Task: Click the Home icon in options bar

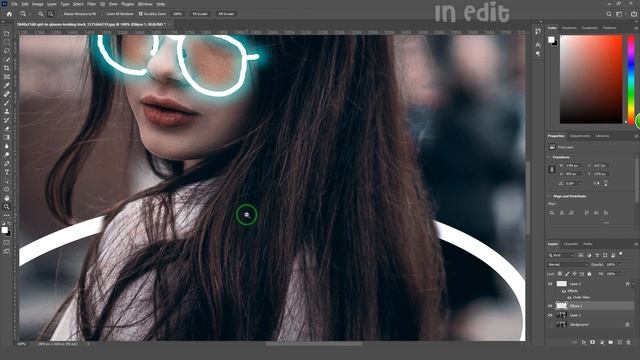Action: (x=9, y=14)
